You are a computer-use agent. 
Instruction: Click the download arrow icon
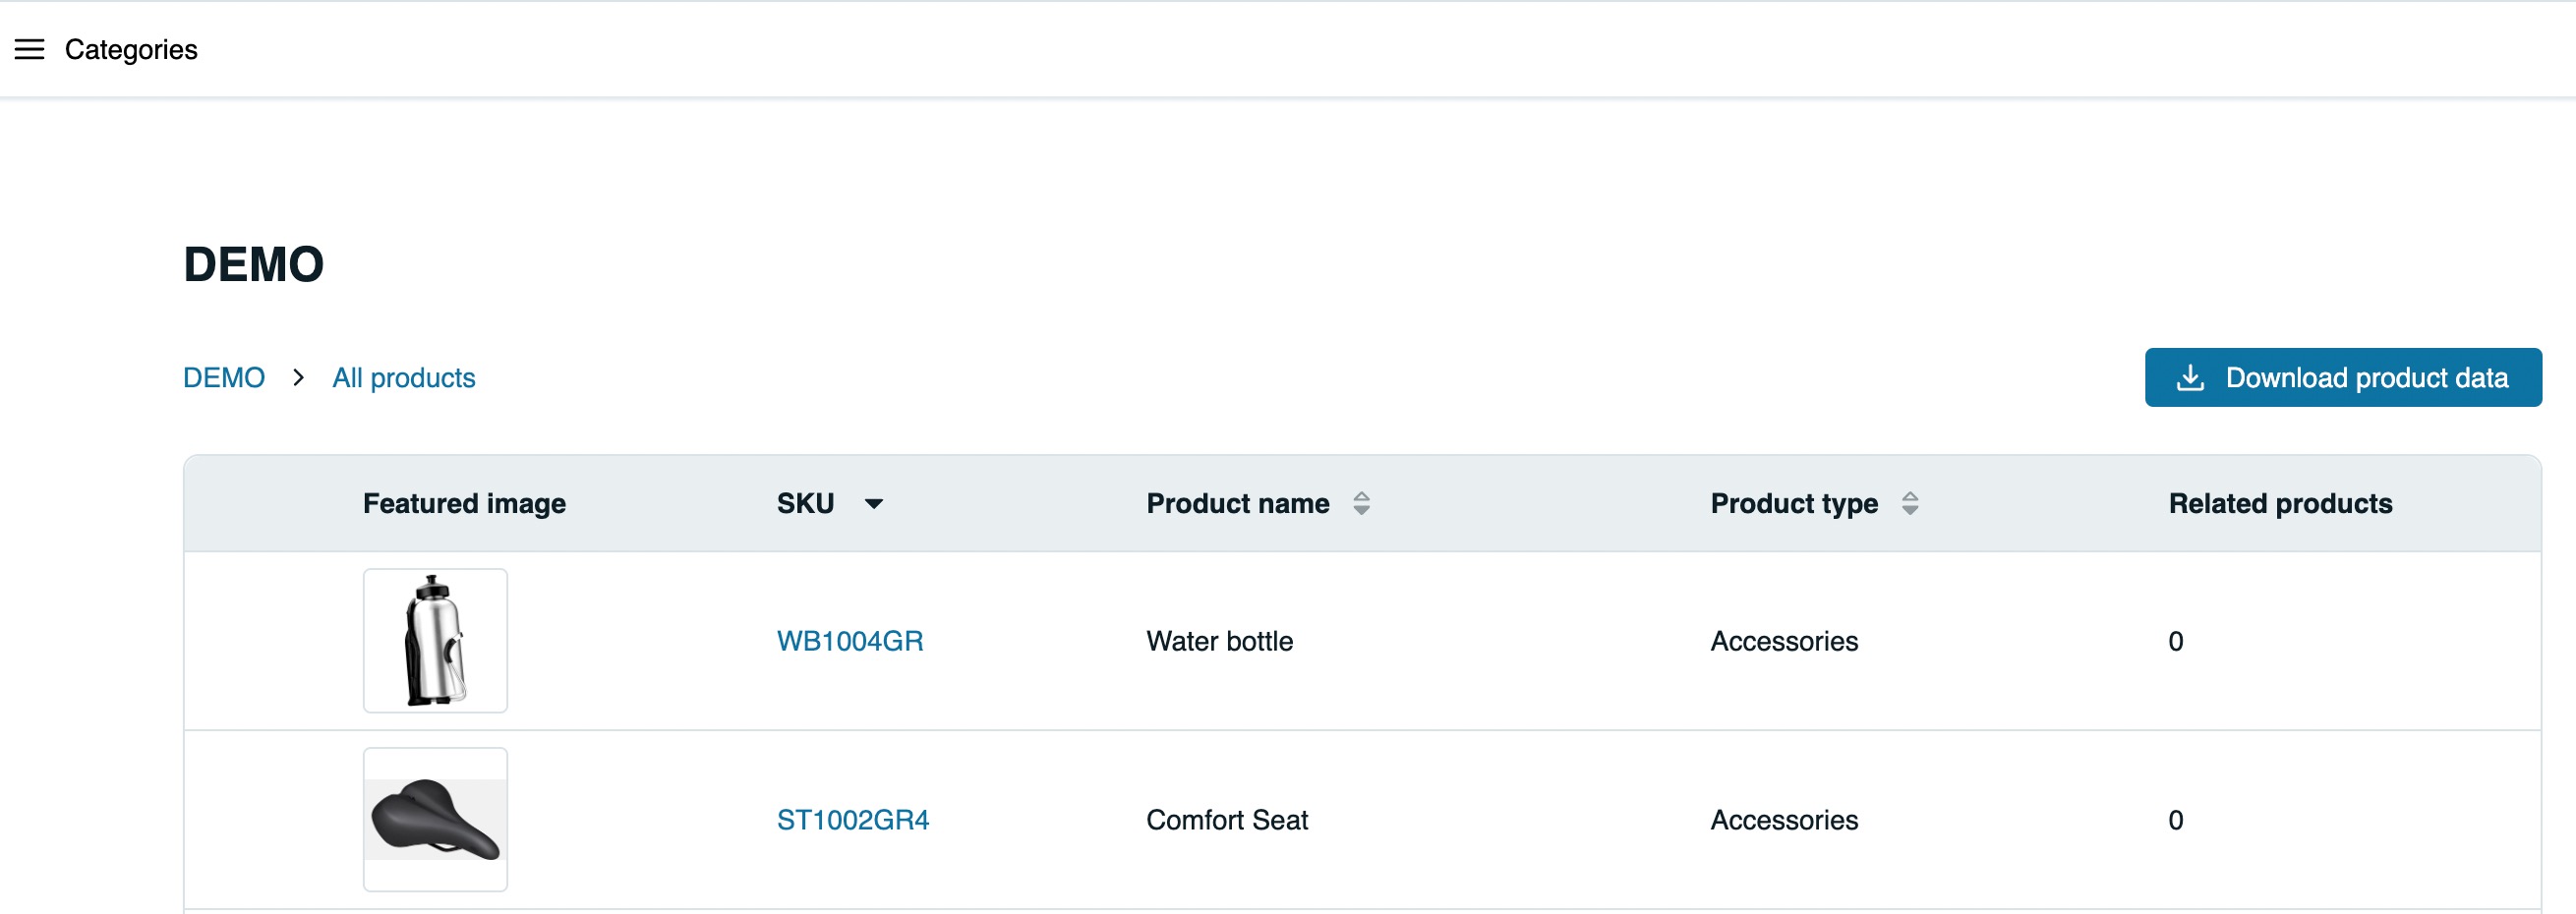(2190, 377)
